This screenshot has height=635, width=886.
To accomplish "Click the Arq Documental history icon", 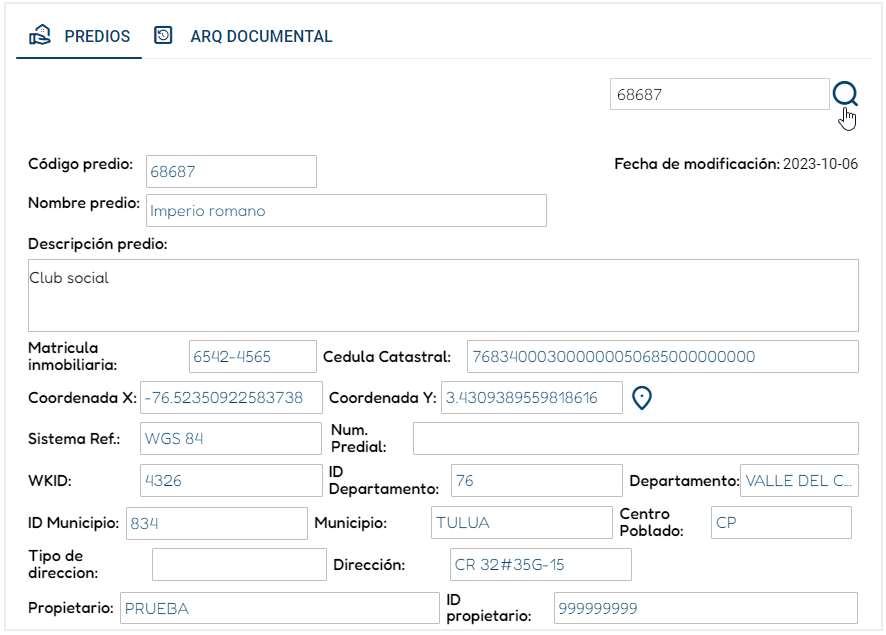I will coord(163,35).
